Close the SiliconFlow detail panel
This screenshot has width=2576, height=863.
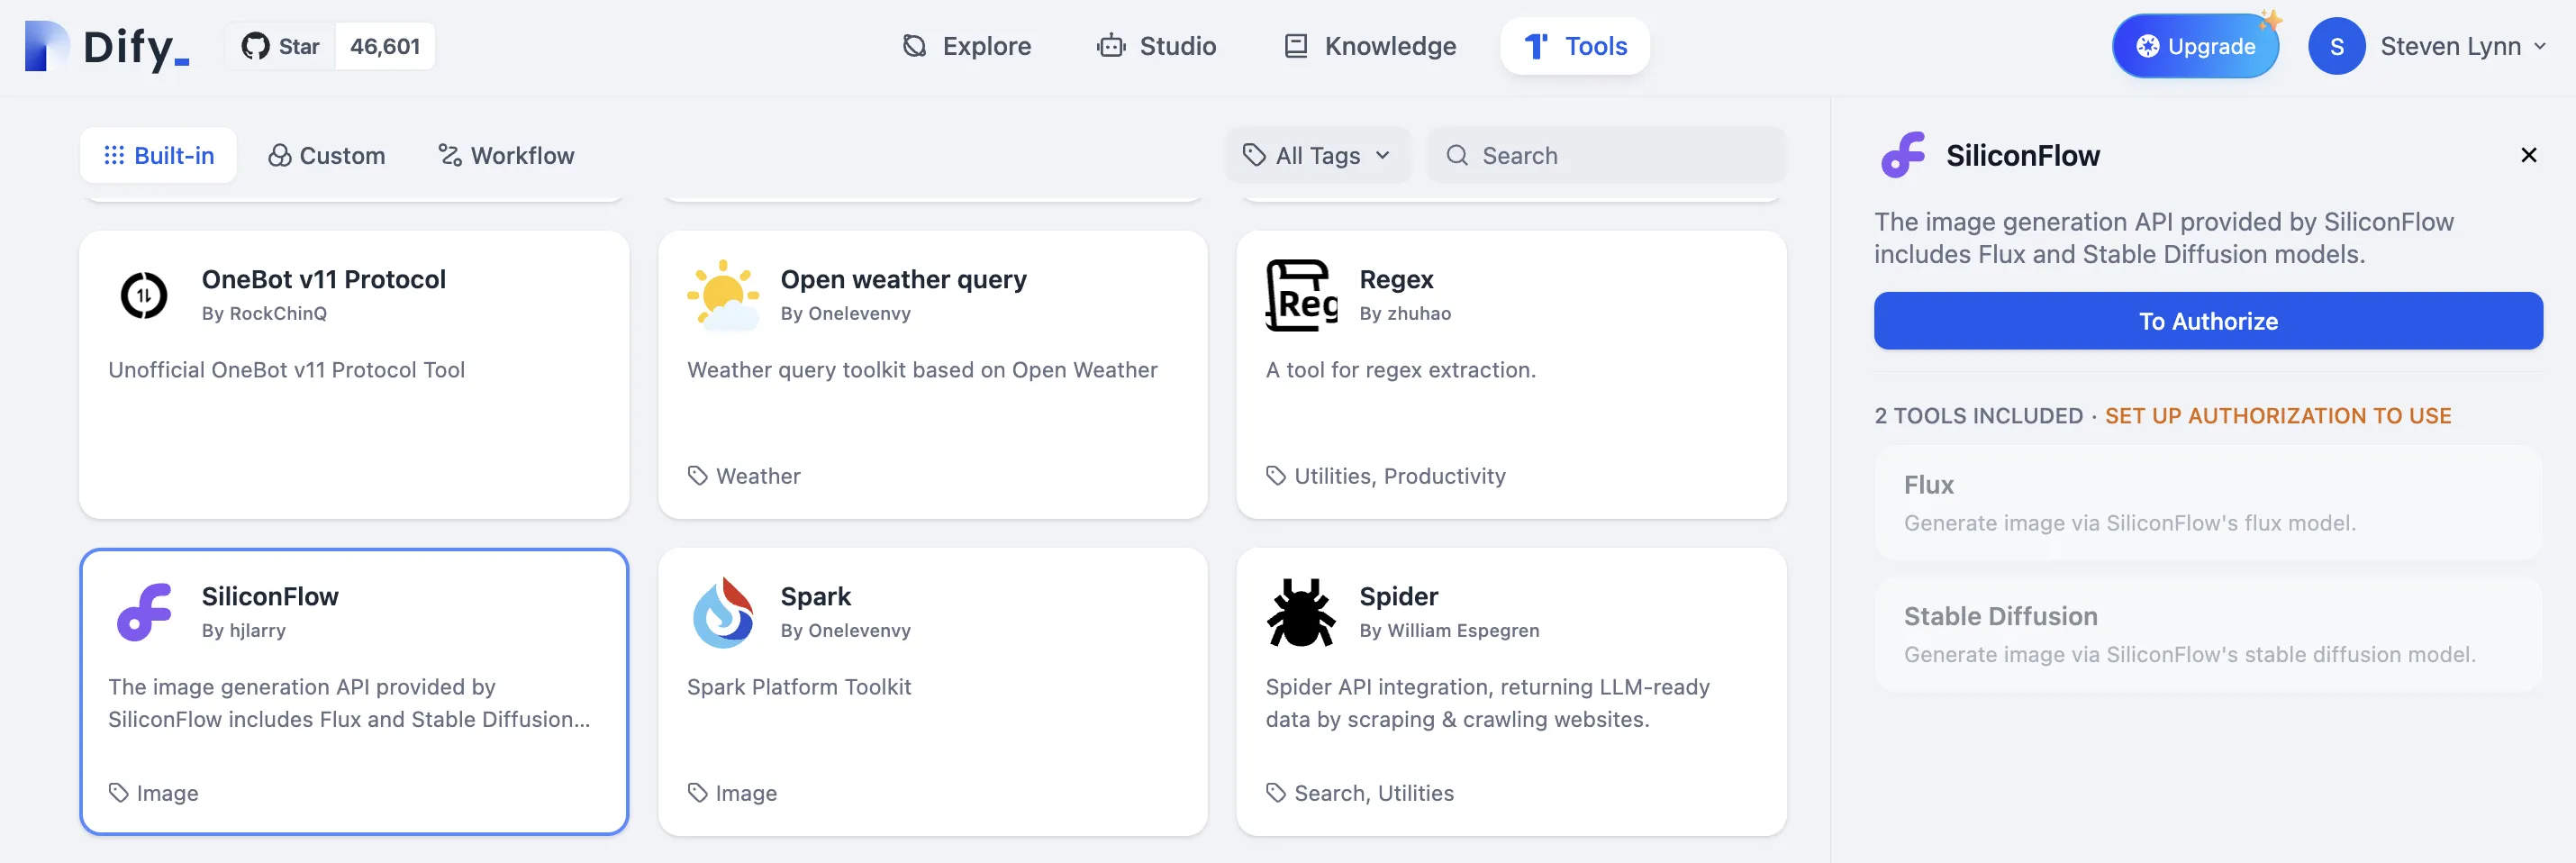pyautogui.click(x=2528, y=156)
